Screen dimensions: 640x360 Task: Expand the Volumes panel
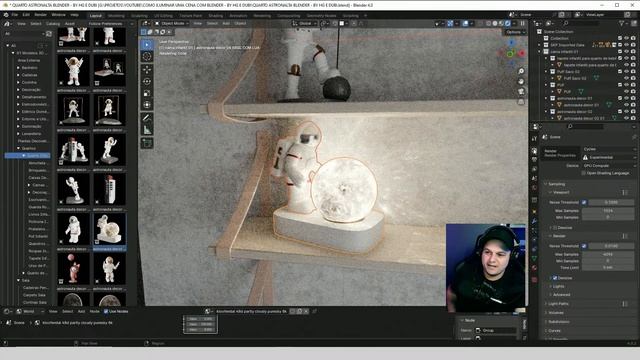(556, 313)
